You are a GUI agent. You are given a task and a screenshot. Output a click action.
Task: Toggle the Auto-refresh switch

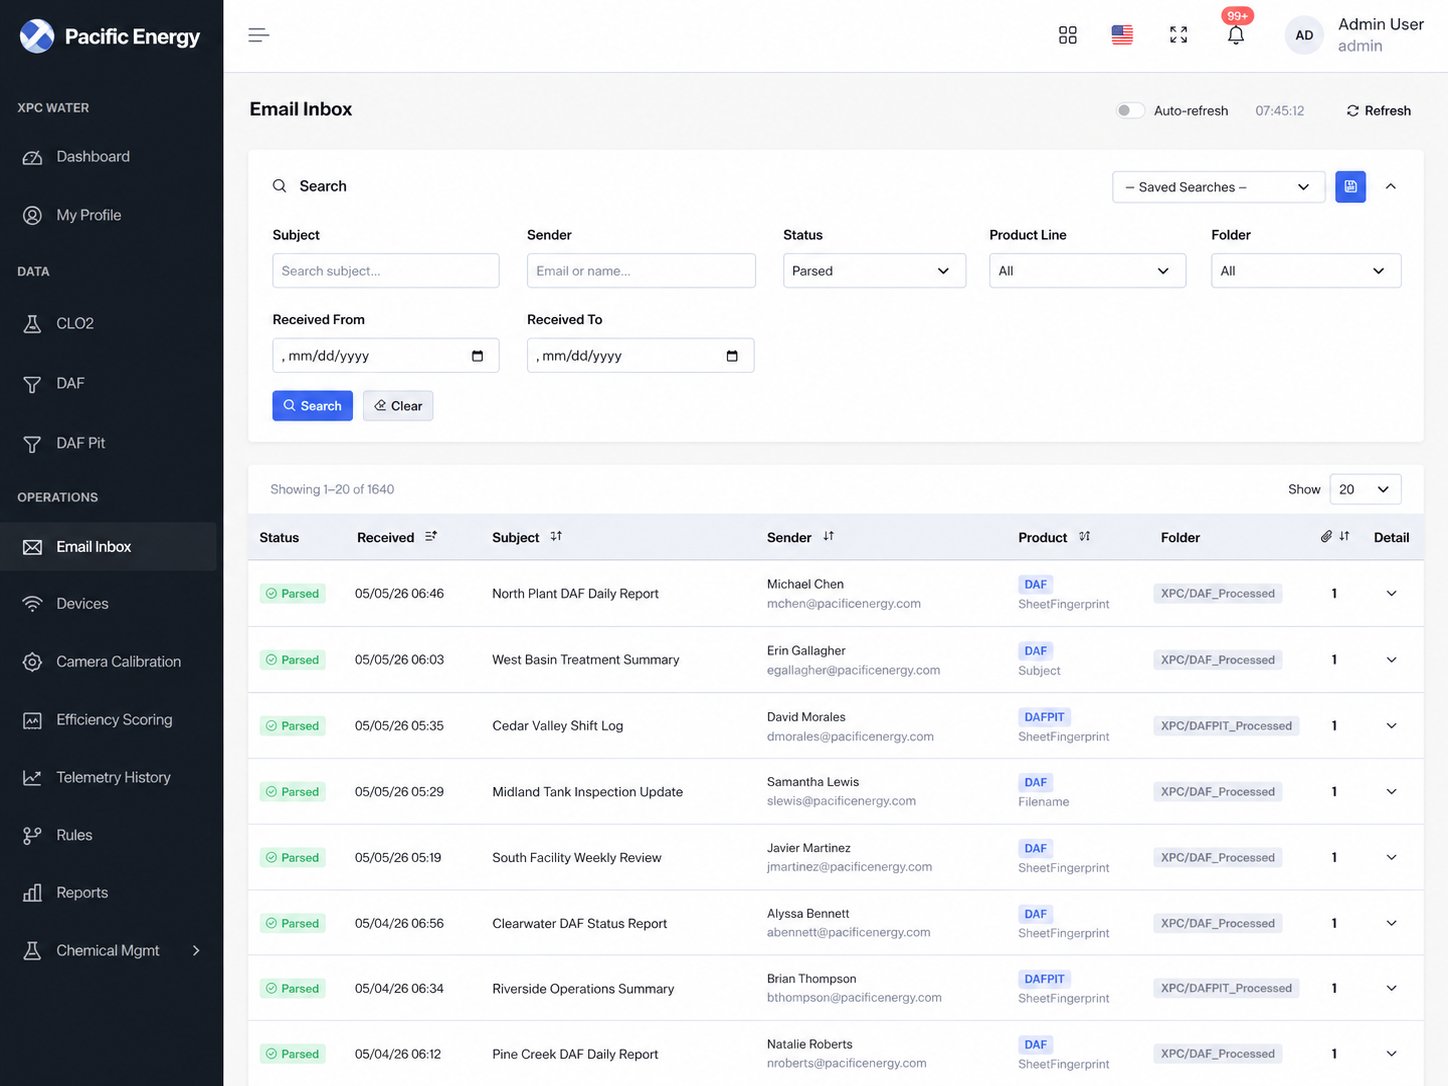tap(1130, 111)
